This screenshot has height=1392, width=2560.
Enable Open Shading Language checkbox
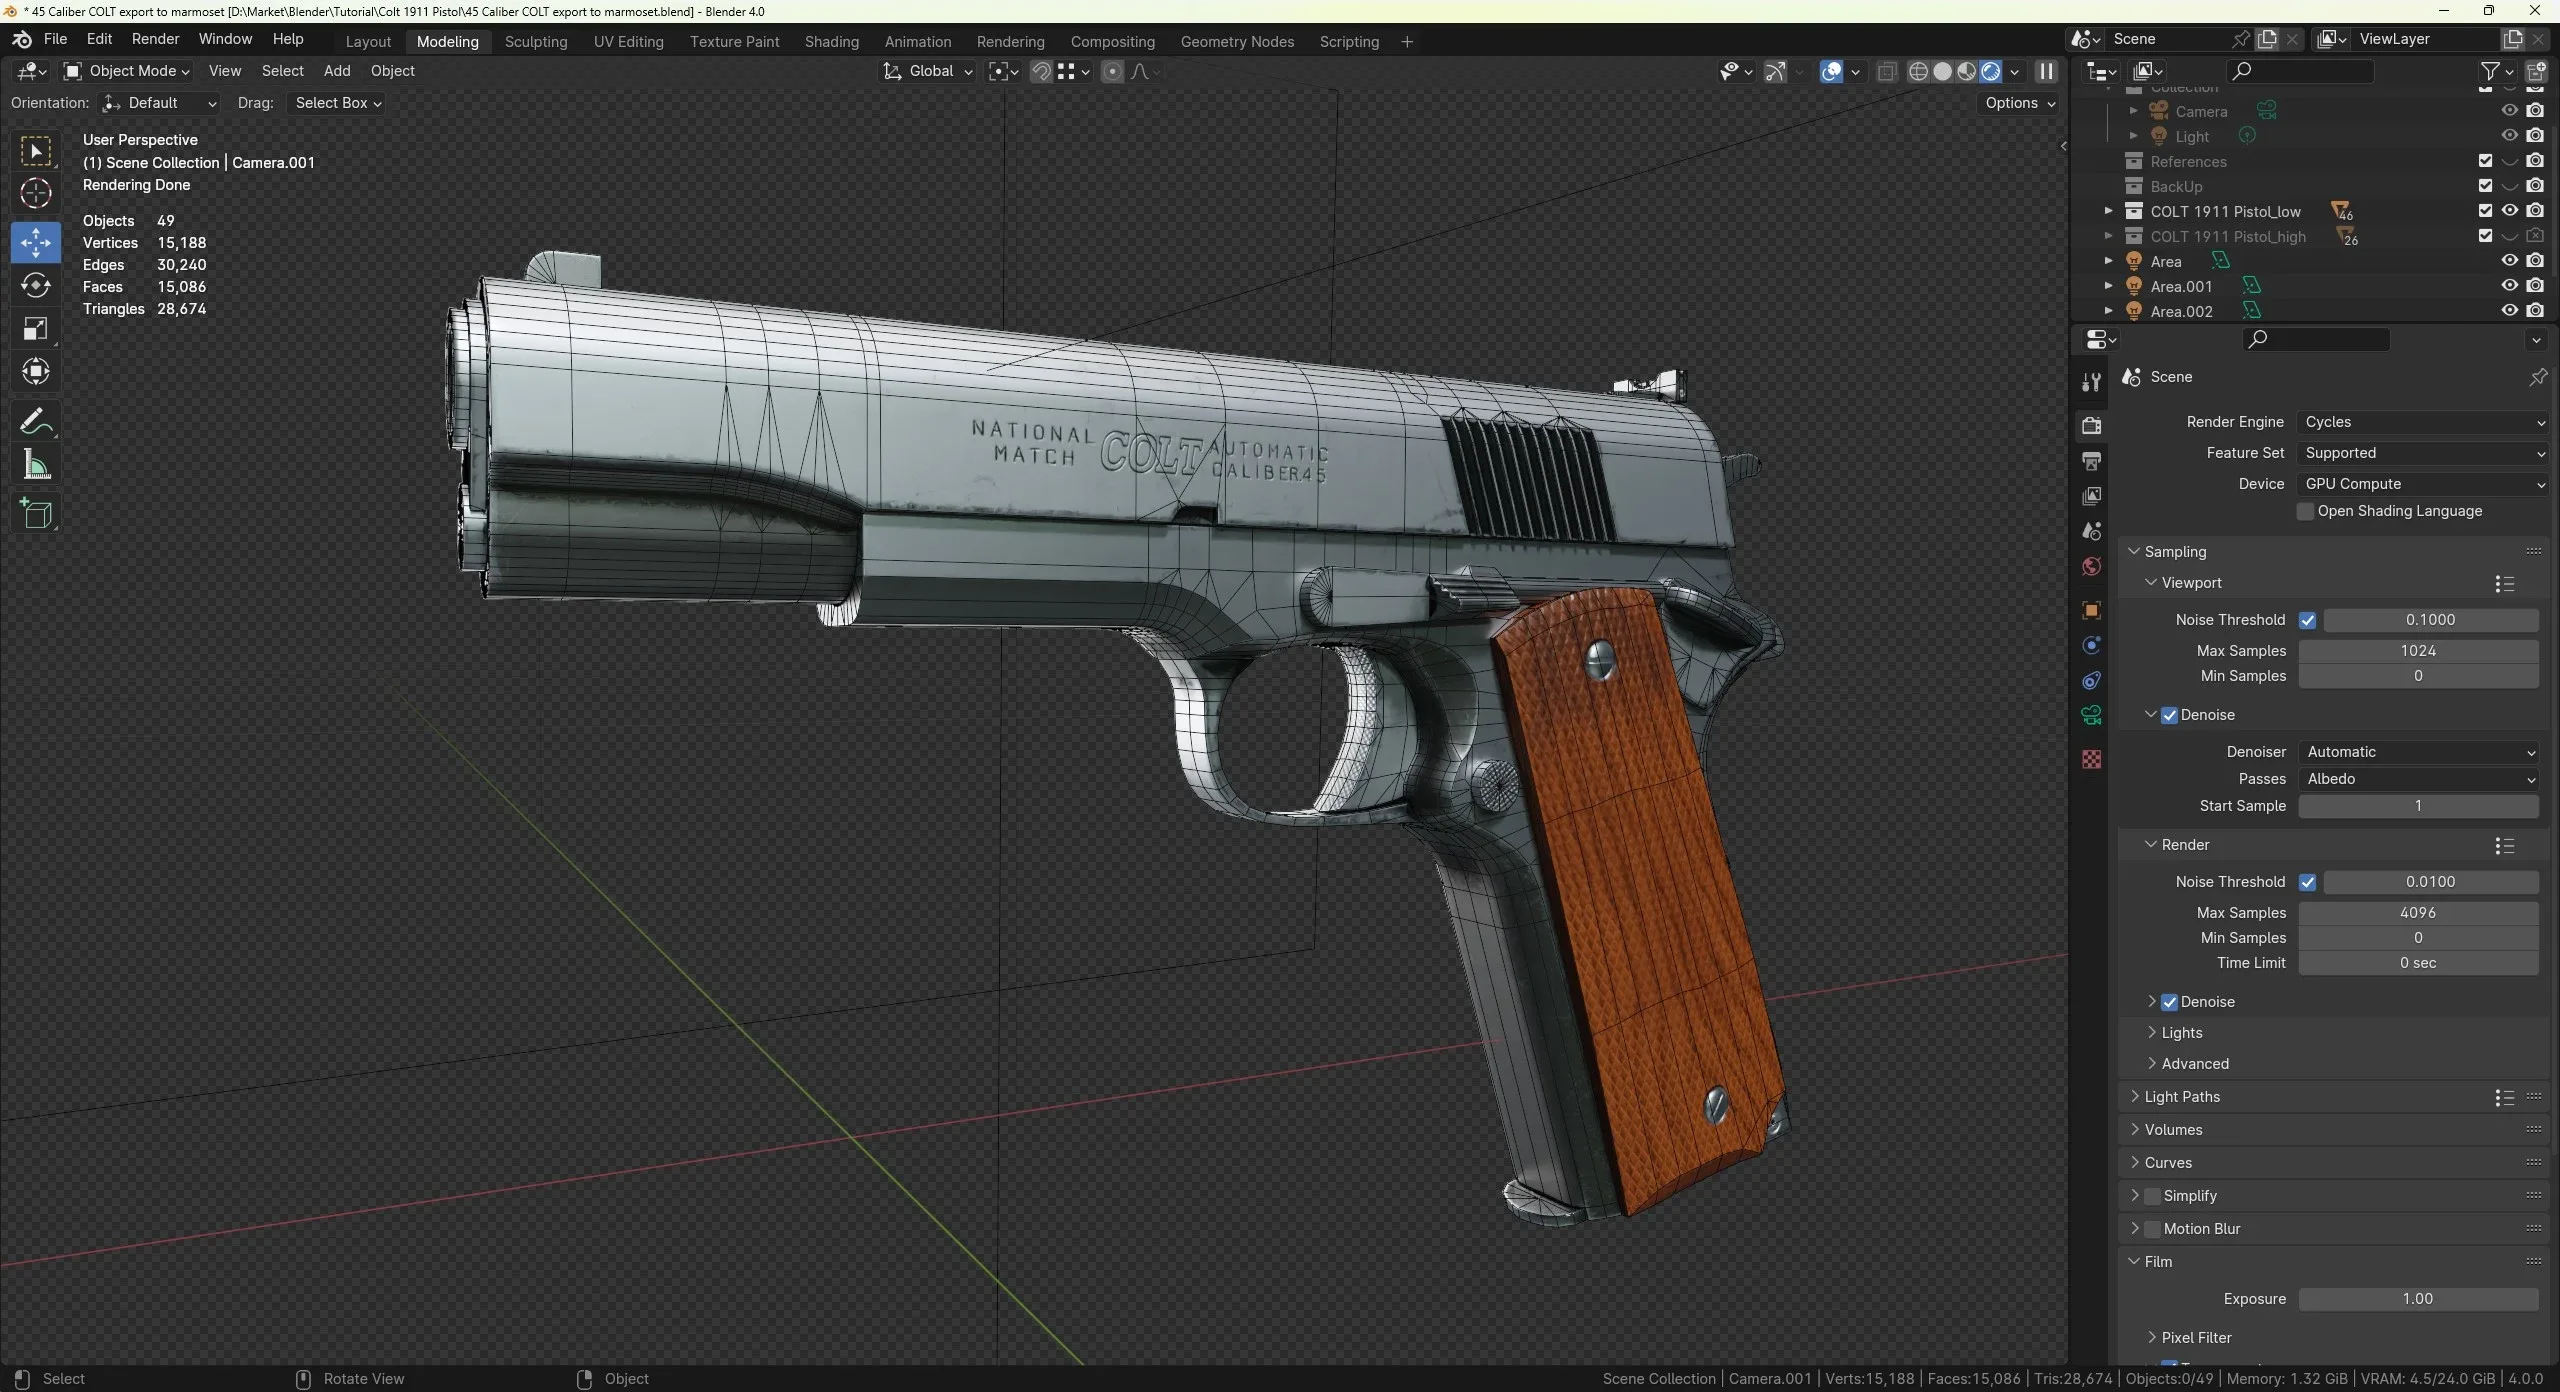coord(2306,511)
